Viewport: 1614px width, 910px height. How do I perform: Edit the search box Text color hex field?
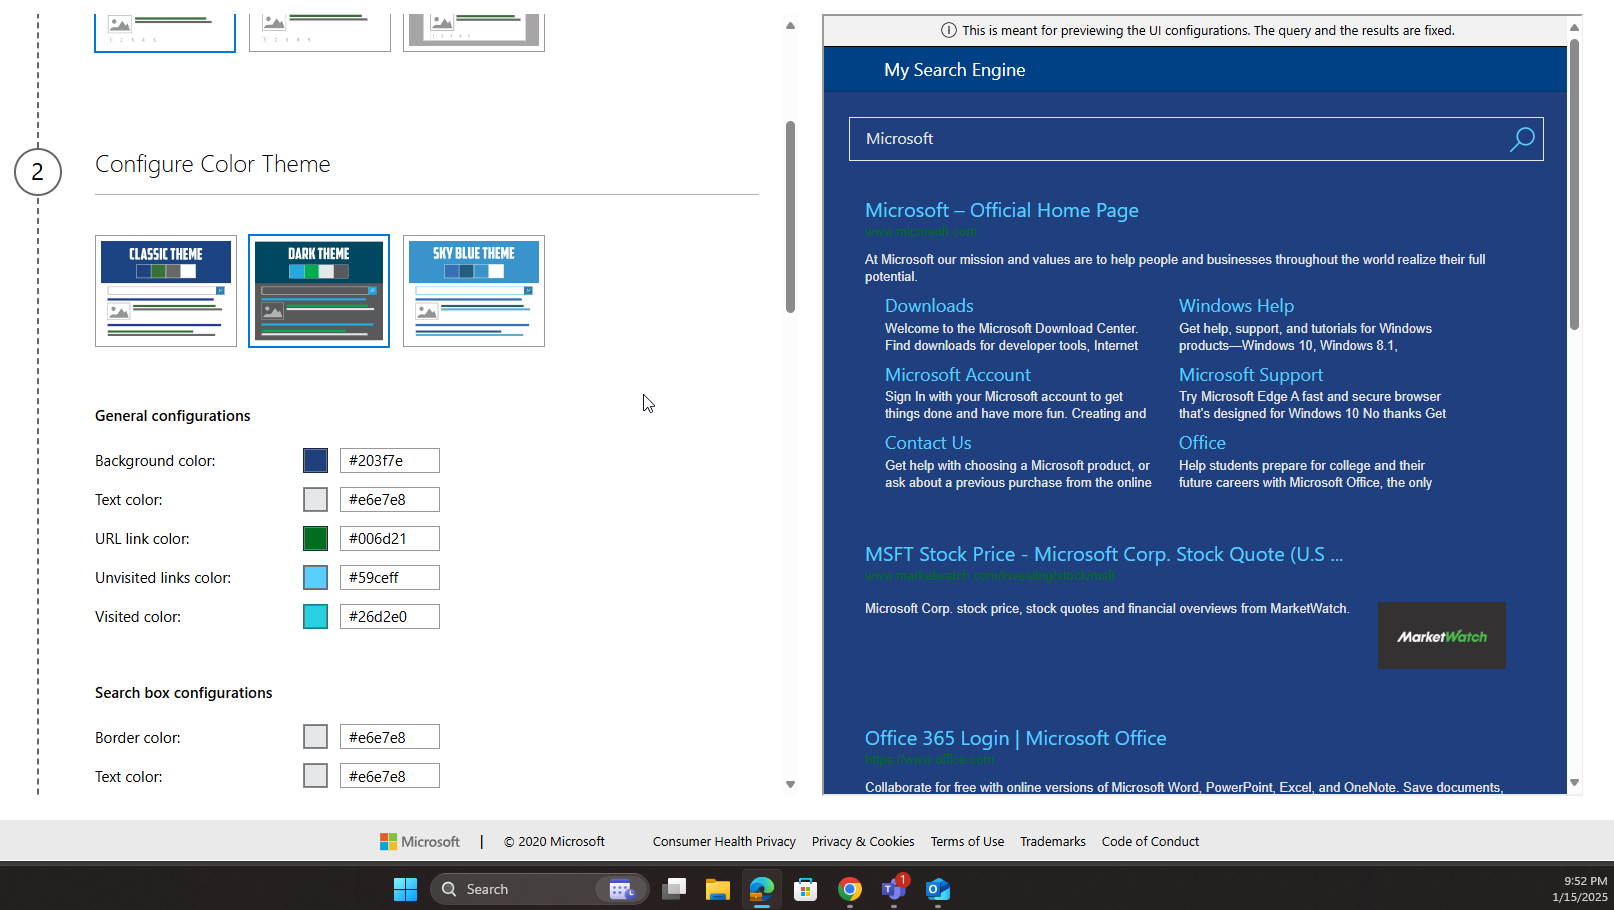[x=390, y=776]
